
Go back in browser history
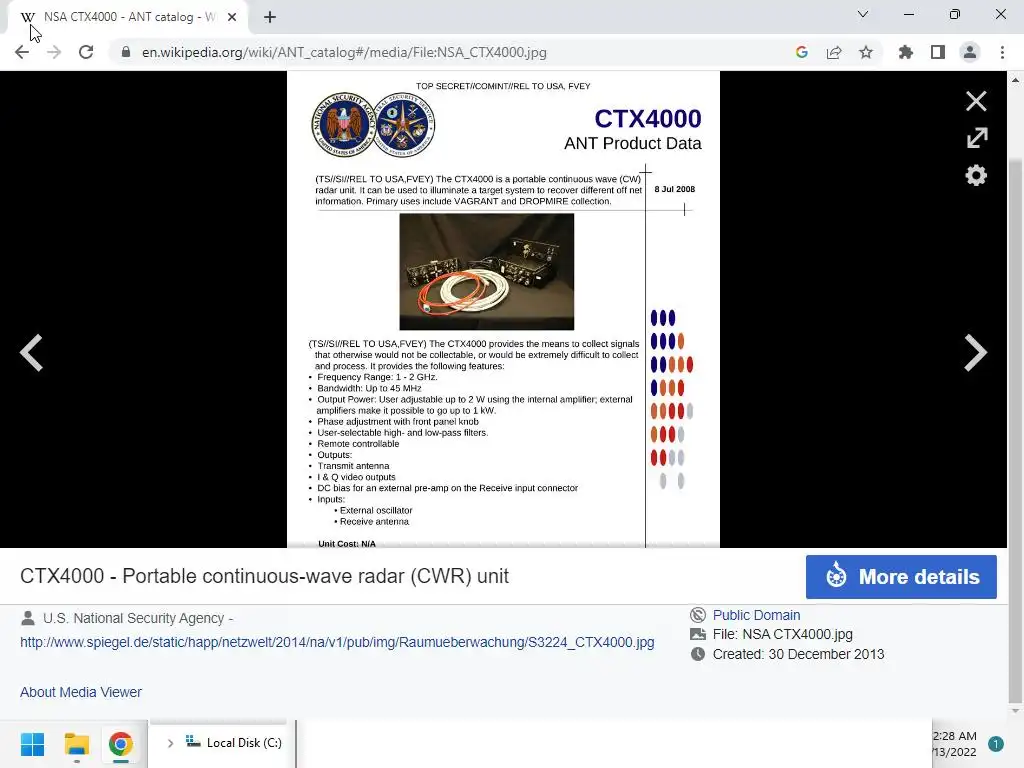[x=22, y=52]
